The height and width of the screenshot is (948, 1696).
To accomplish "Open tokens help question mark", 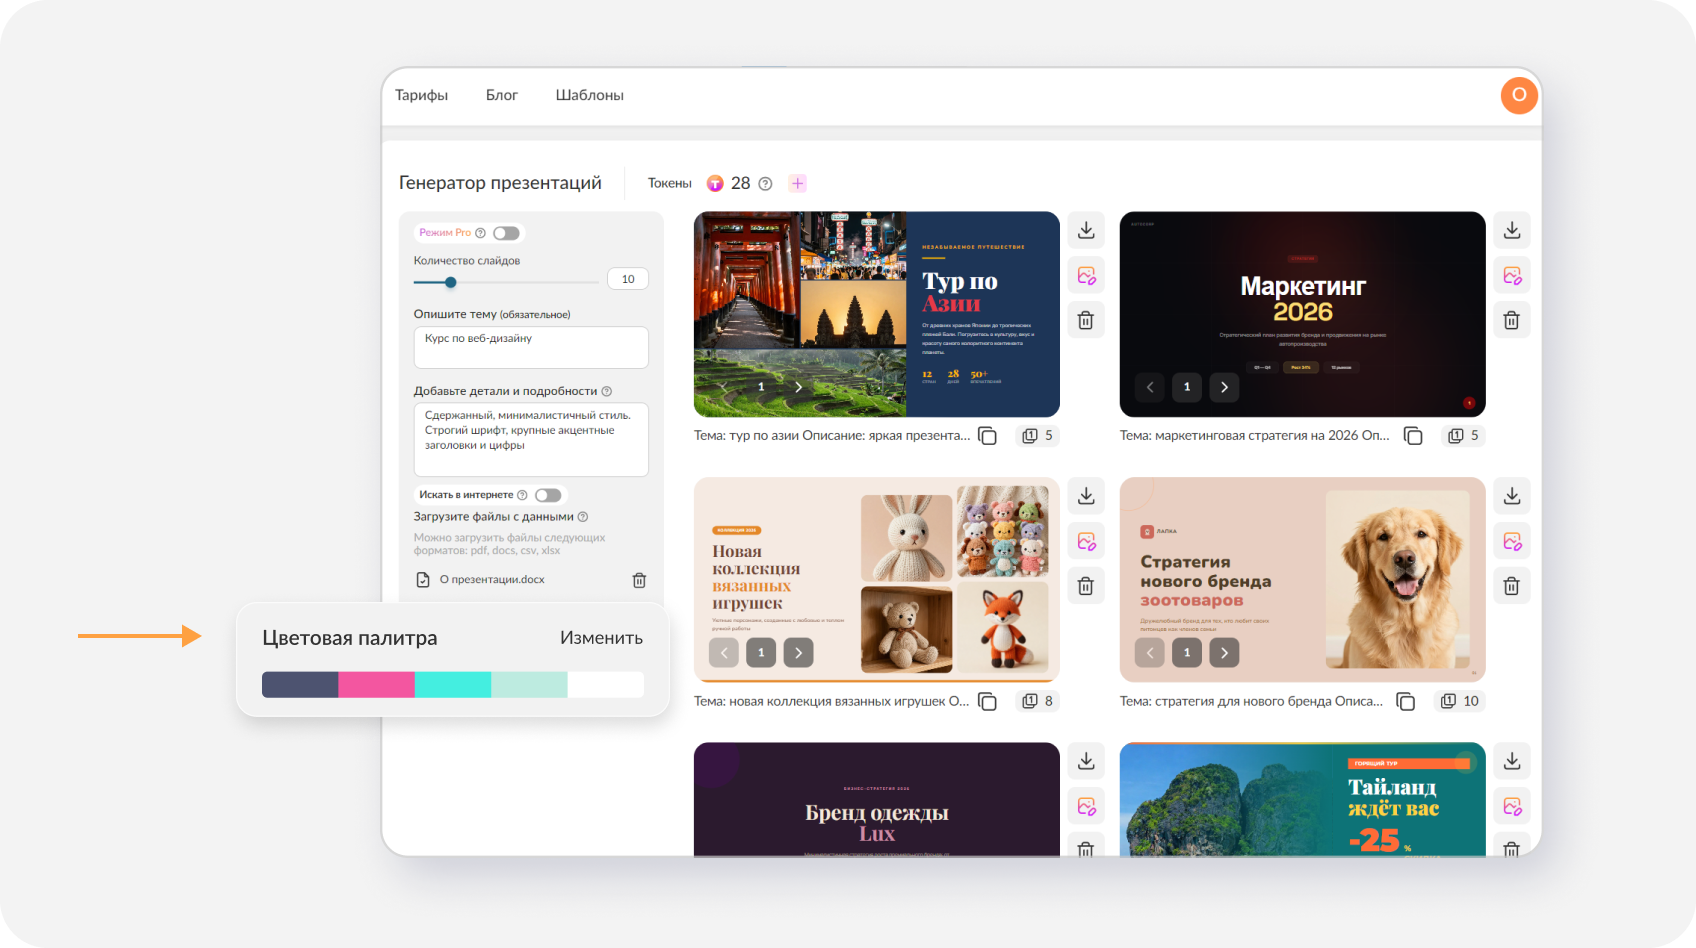I will 765,184.
